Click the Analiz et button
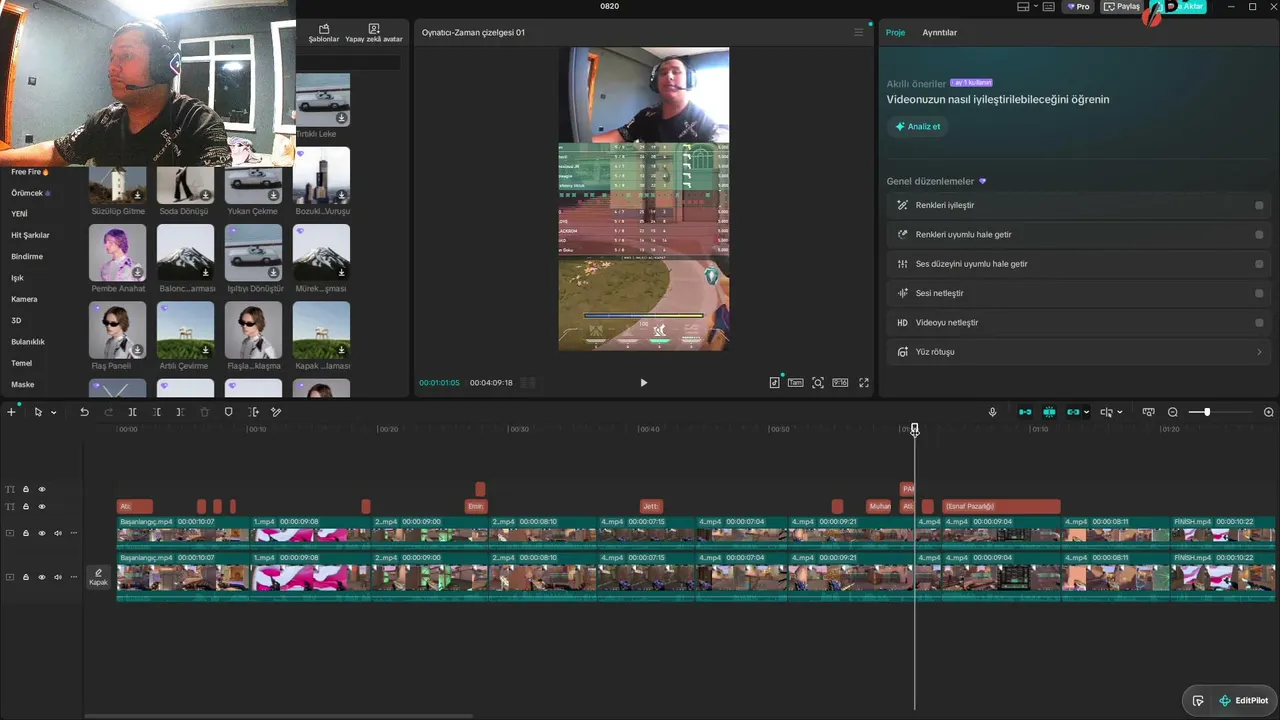The width and height of the screenshot is (1280, 720). pos(917,127)
